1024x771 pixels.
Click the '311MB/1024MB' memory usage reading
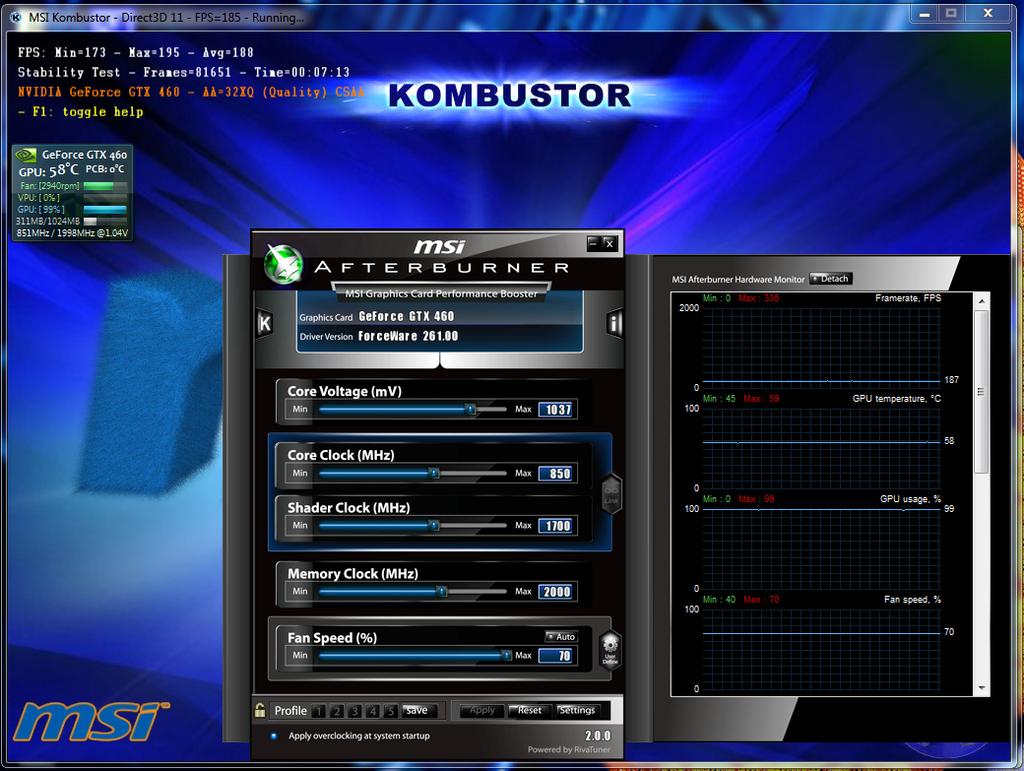[48, 221]
